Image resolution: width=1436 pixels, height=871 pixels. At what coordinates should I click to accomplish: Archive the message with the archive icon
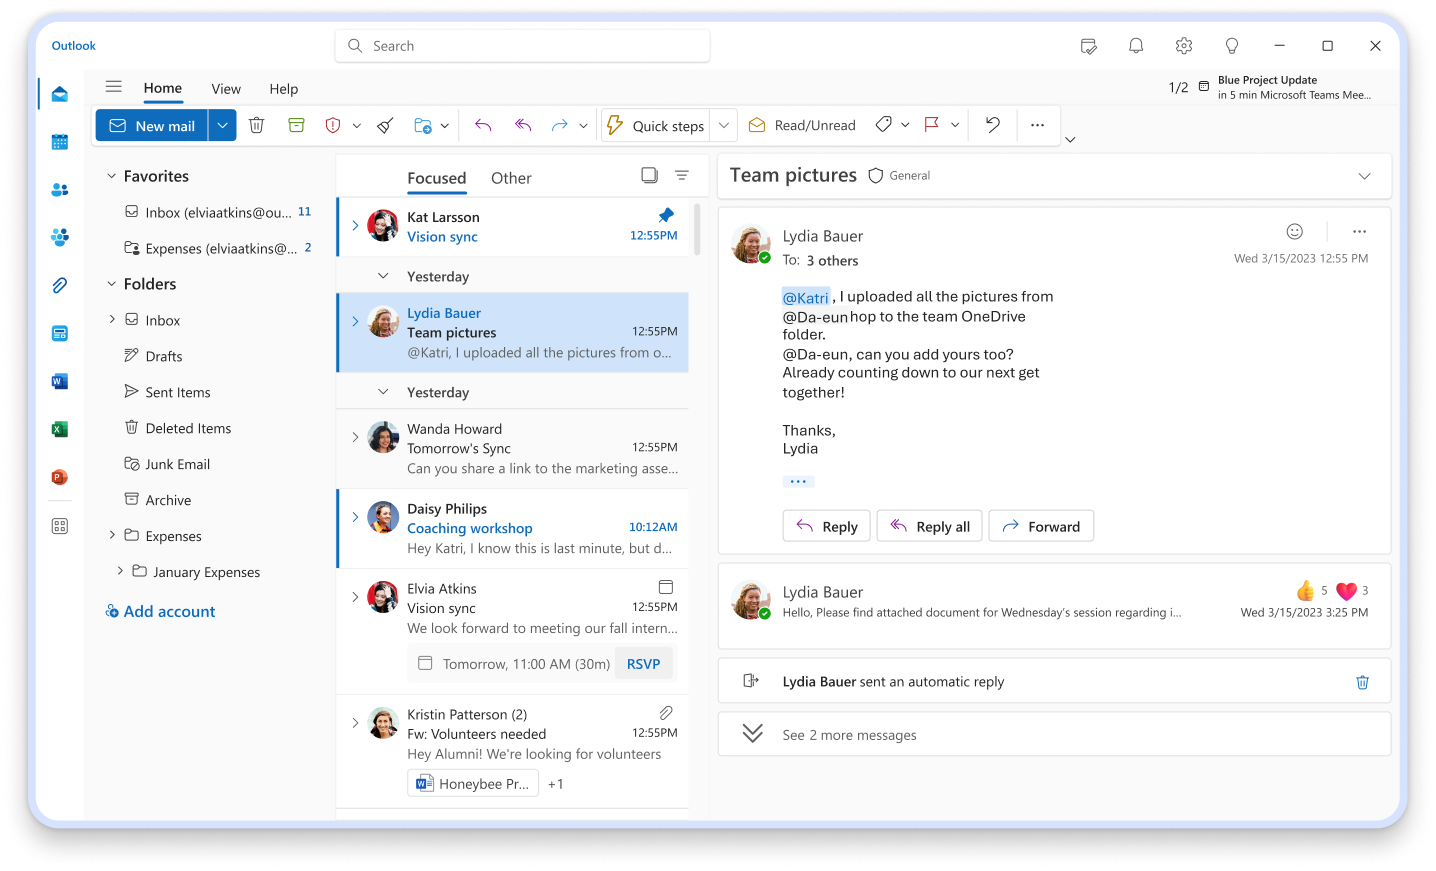pos(296,124)
